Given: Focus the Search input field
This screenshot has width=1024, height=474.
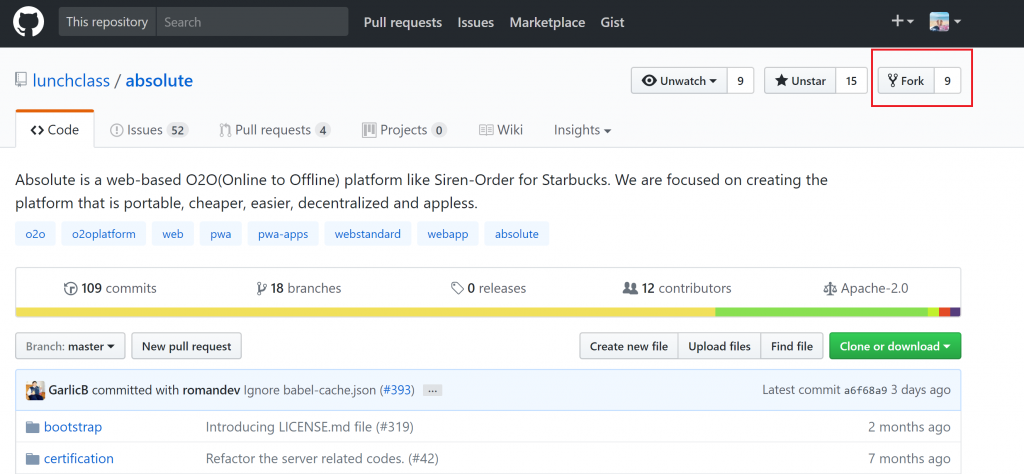Looking at the screenshot, I should (x=252, y=22).
